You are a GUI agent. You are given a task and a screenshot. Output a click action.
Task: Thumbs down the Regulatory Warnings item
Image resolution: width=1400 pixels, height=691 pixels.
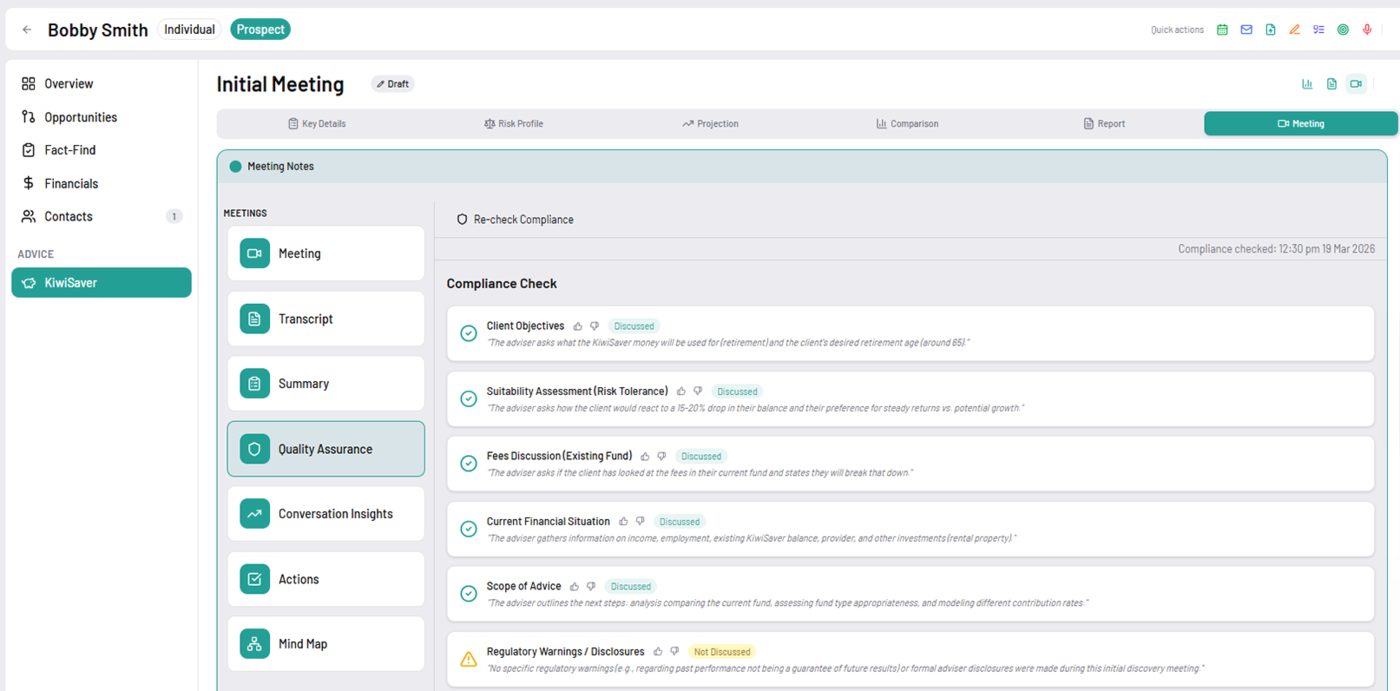(676, 650)
